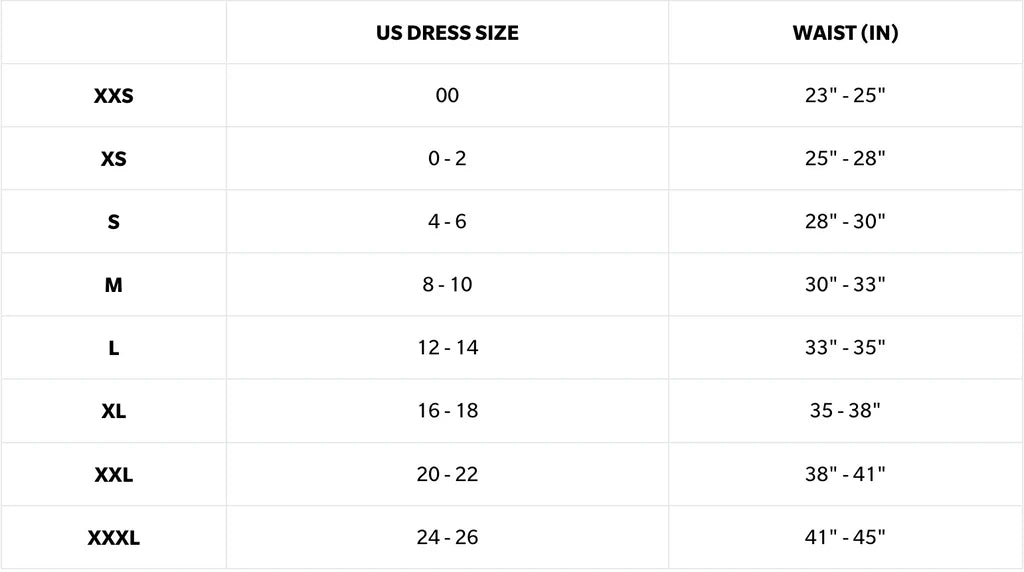Click the M size row label
Viewport: 1024px width, 572px height.
tap(114, 285)
